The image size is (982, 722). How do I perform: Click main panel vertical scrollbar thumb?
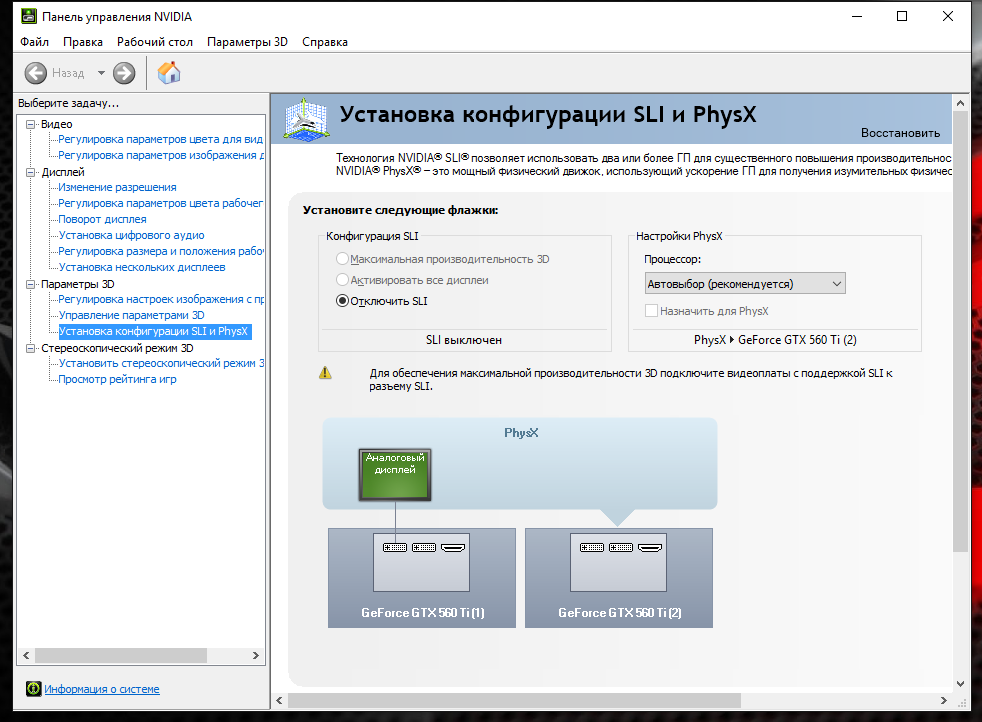point(961,332)
